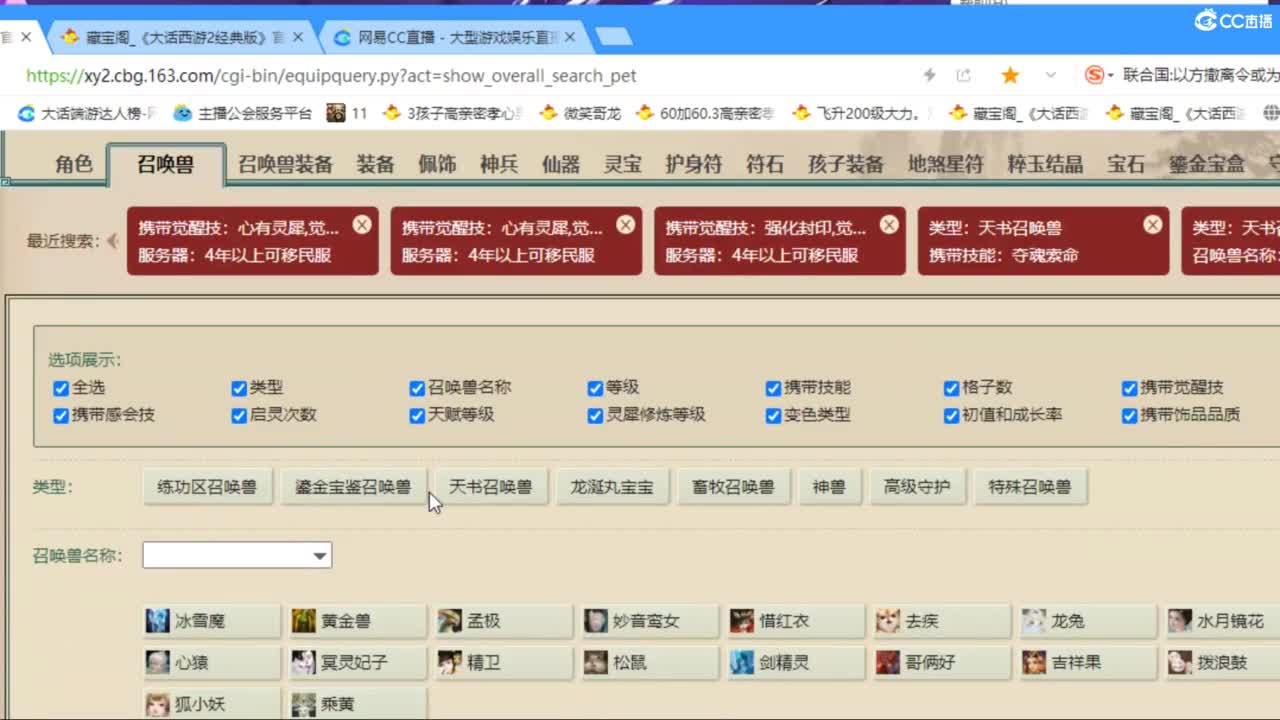Toggle the 等级 checkbox
This screenshot has width=1280, height=720.
click(x=595, y=388)
